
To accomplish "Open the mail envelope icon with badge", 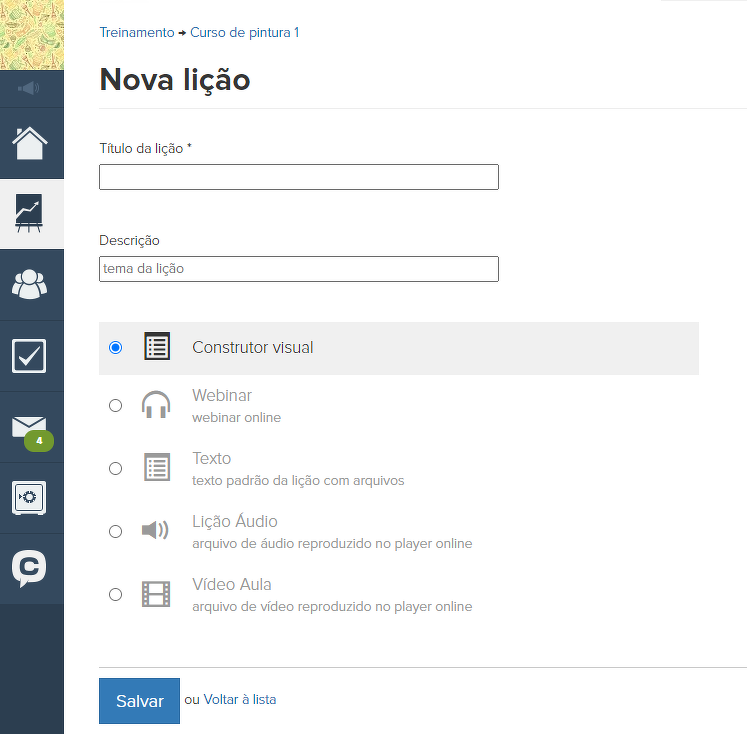I will tap(30, 428).
